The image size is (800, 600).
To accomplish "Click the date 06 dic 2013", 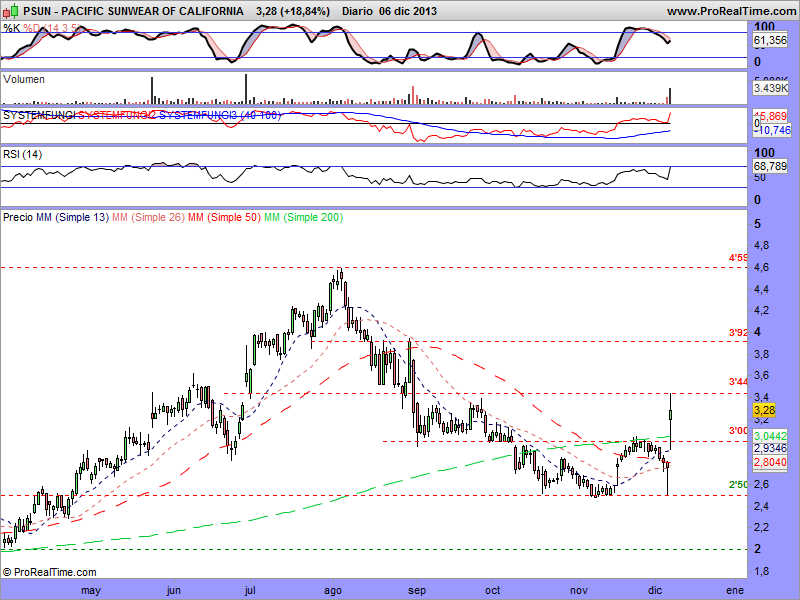I will tap(408, 11).
